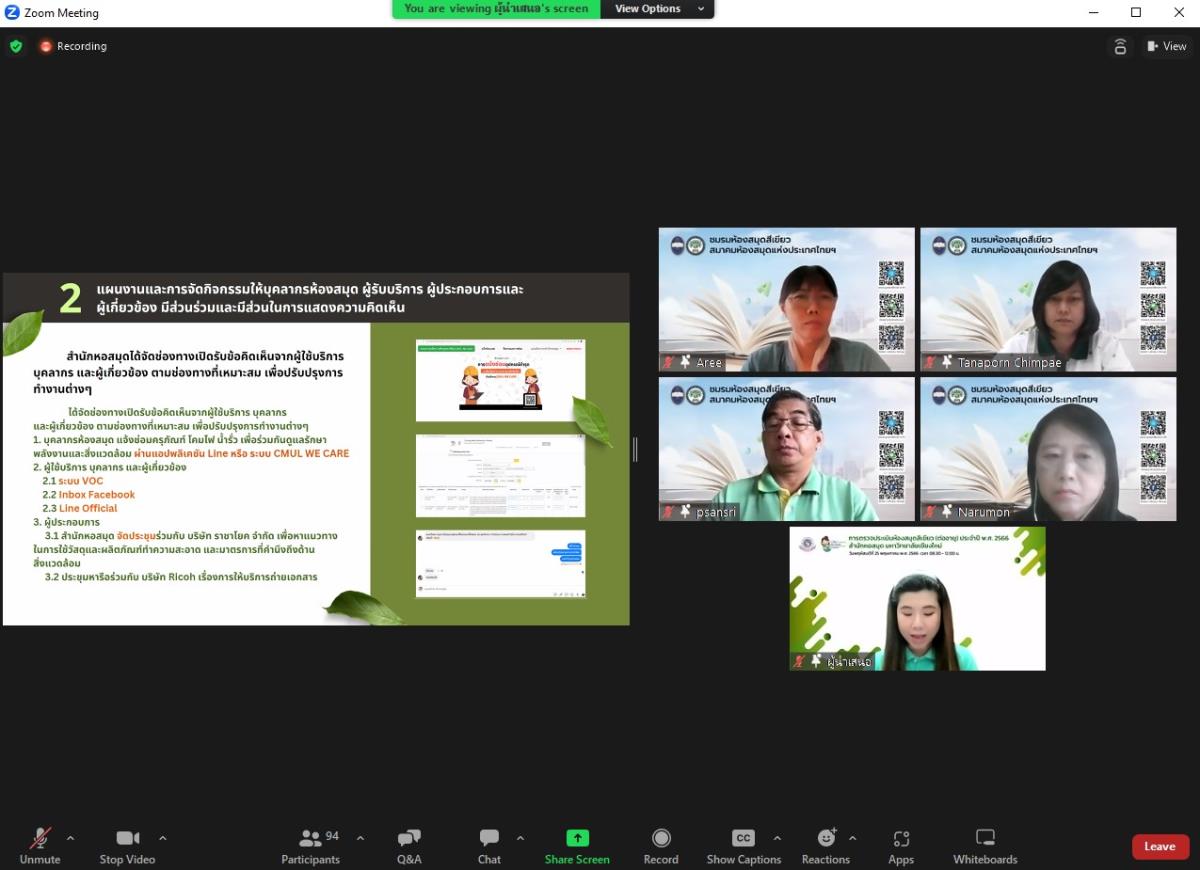
Task: Expand audio options arrow beside Unmute
Action: coord(70,838)
